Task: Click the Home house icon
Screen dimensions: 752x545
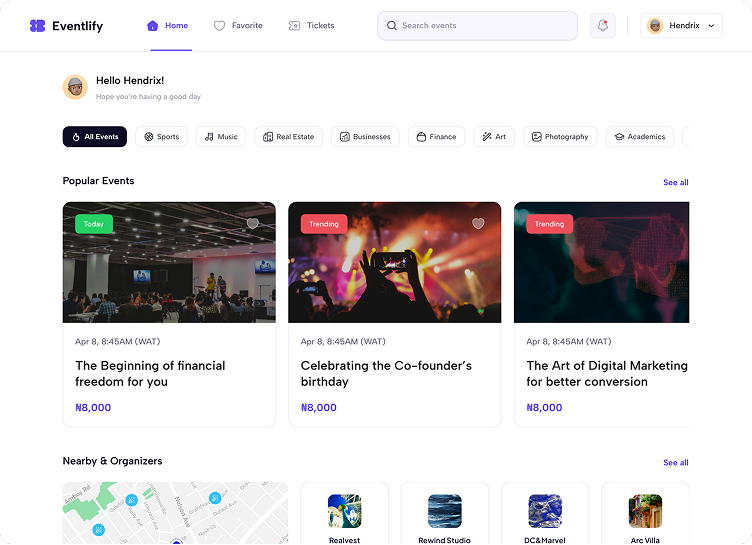Action: click(153, 25)
